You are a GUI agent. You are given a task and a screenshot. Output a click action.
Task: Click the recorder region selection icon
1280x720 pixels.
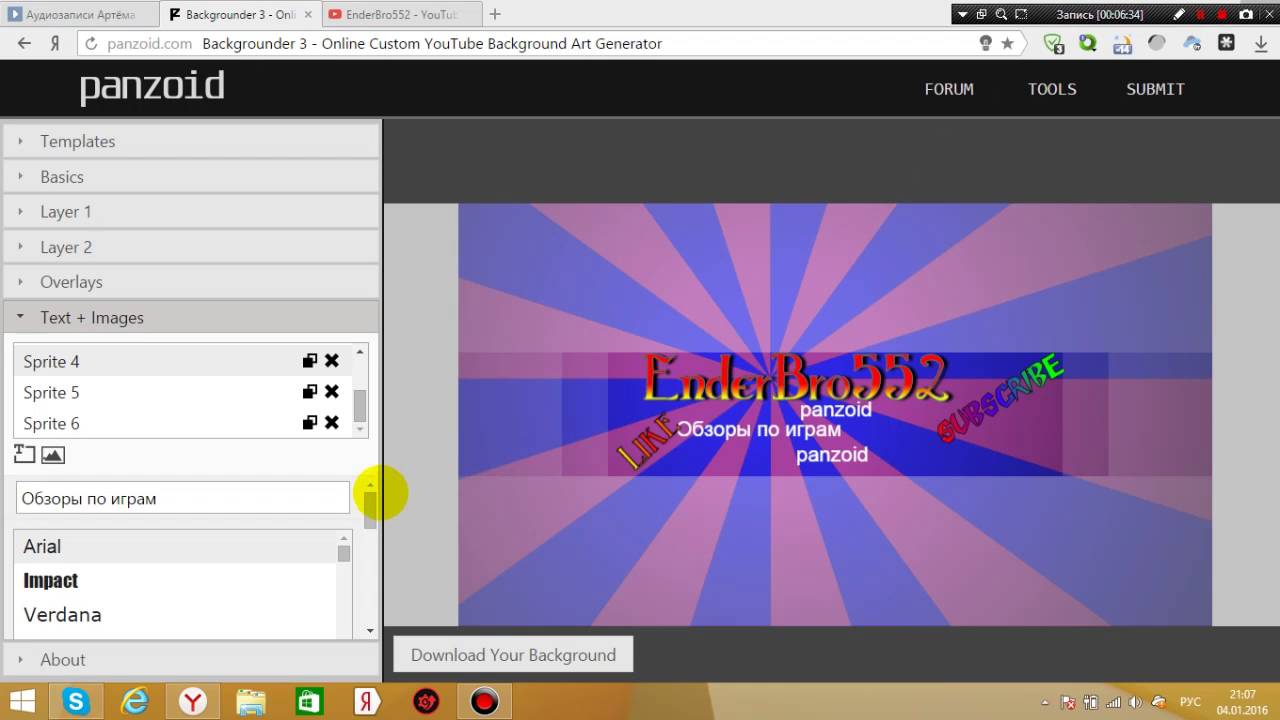tap(1021, 14)
